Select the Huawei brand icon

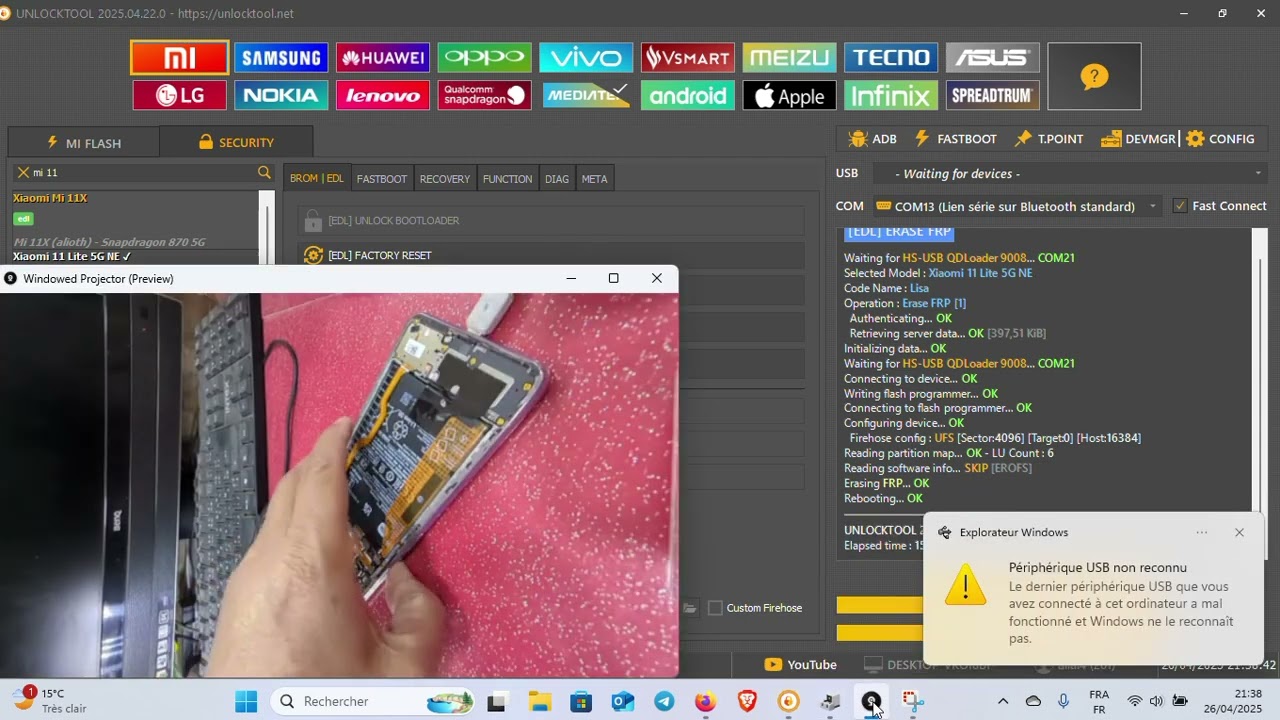pos(383,58)
